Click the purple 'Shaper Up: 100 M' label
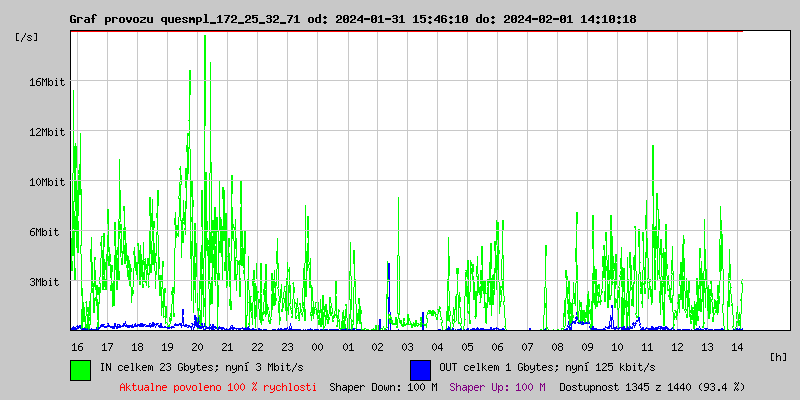The image size is (800, 400). [497, 386]
